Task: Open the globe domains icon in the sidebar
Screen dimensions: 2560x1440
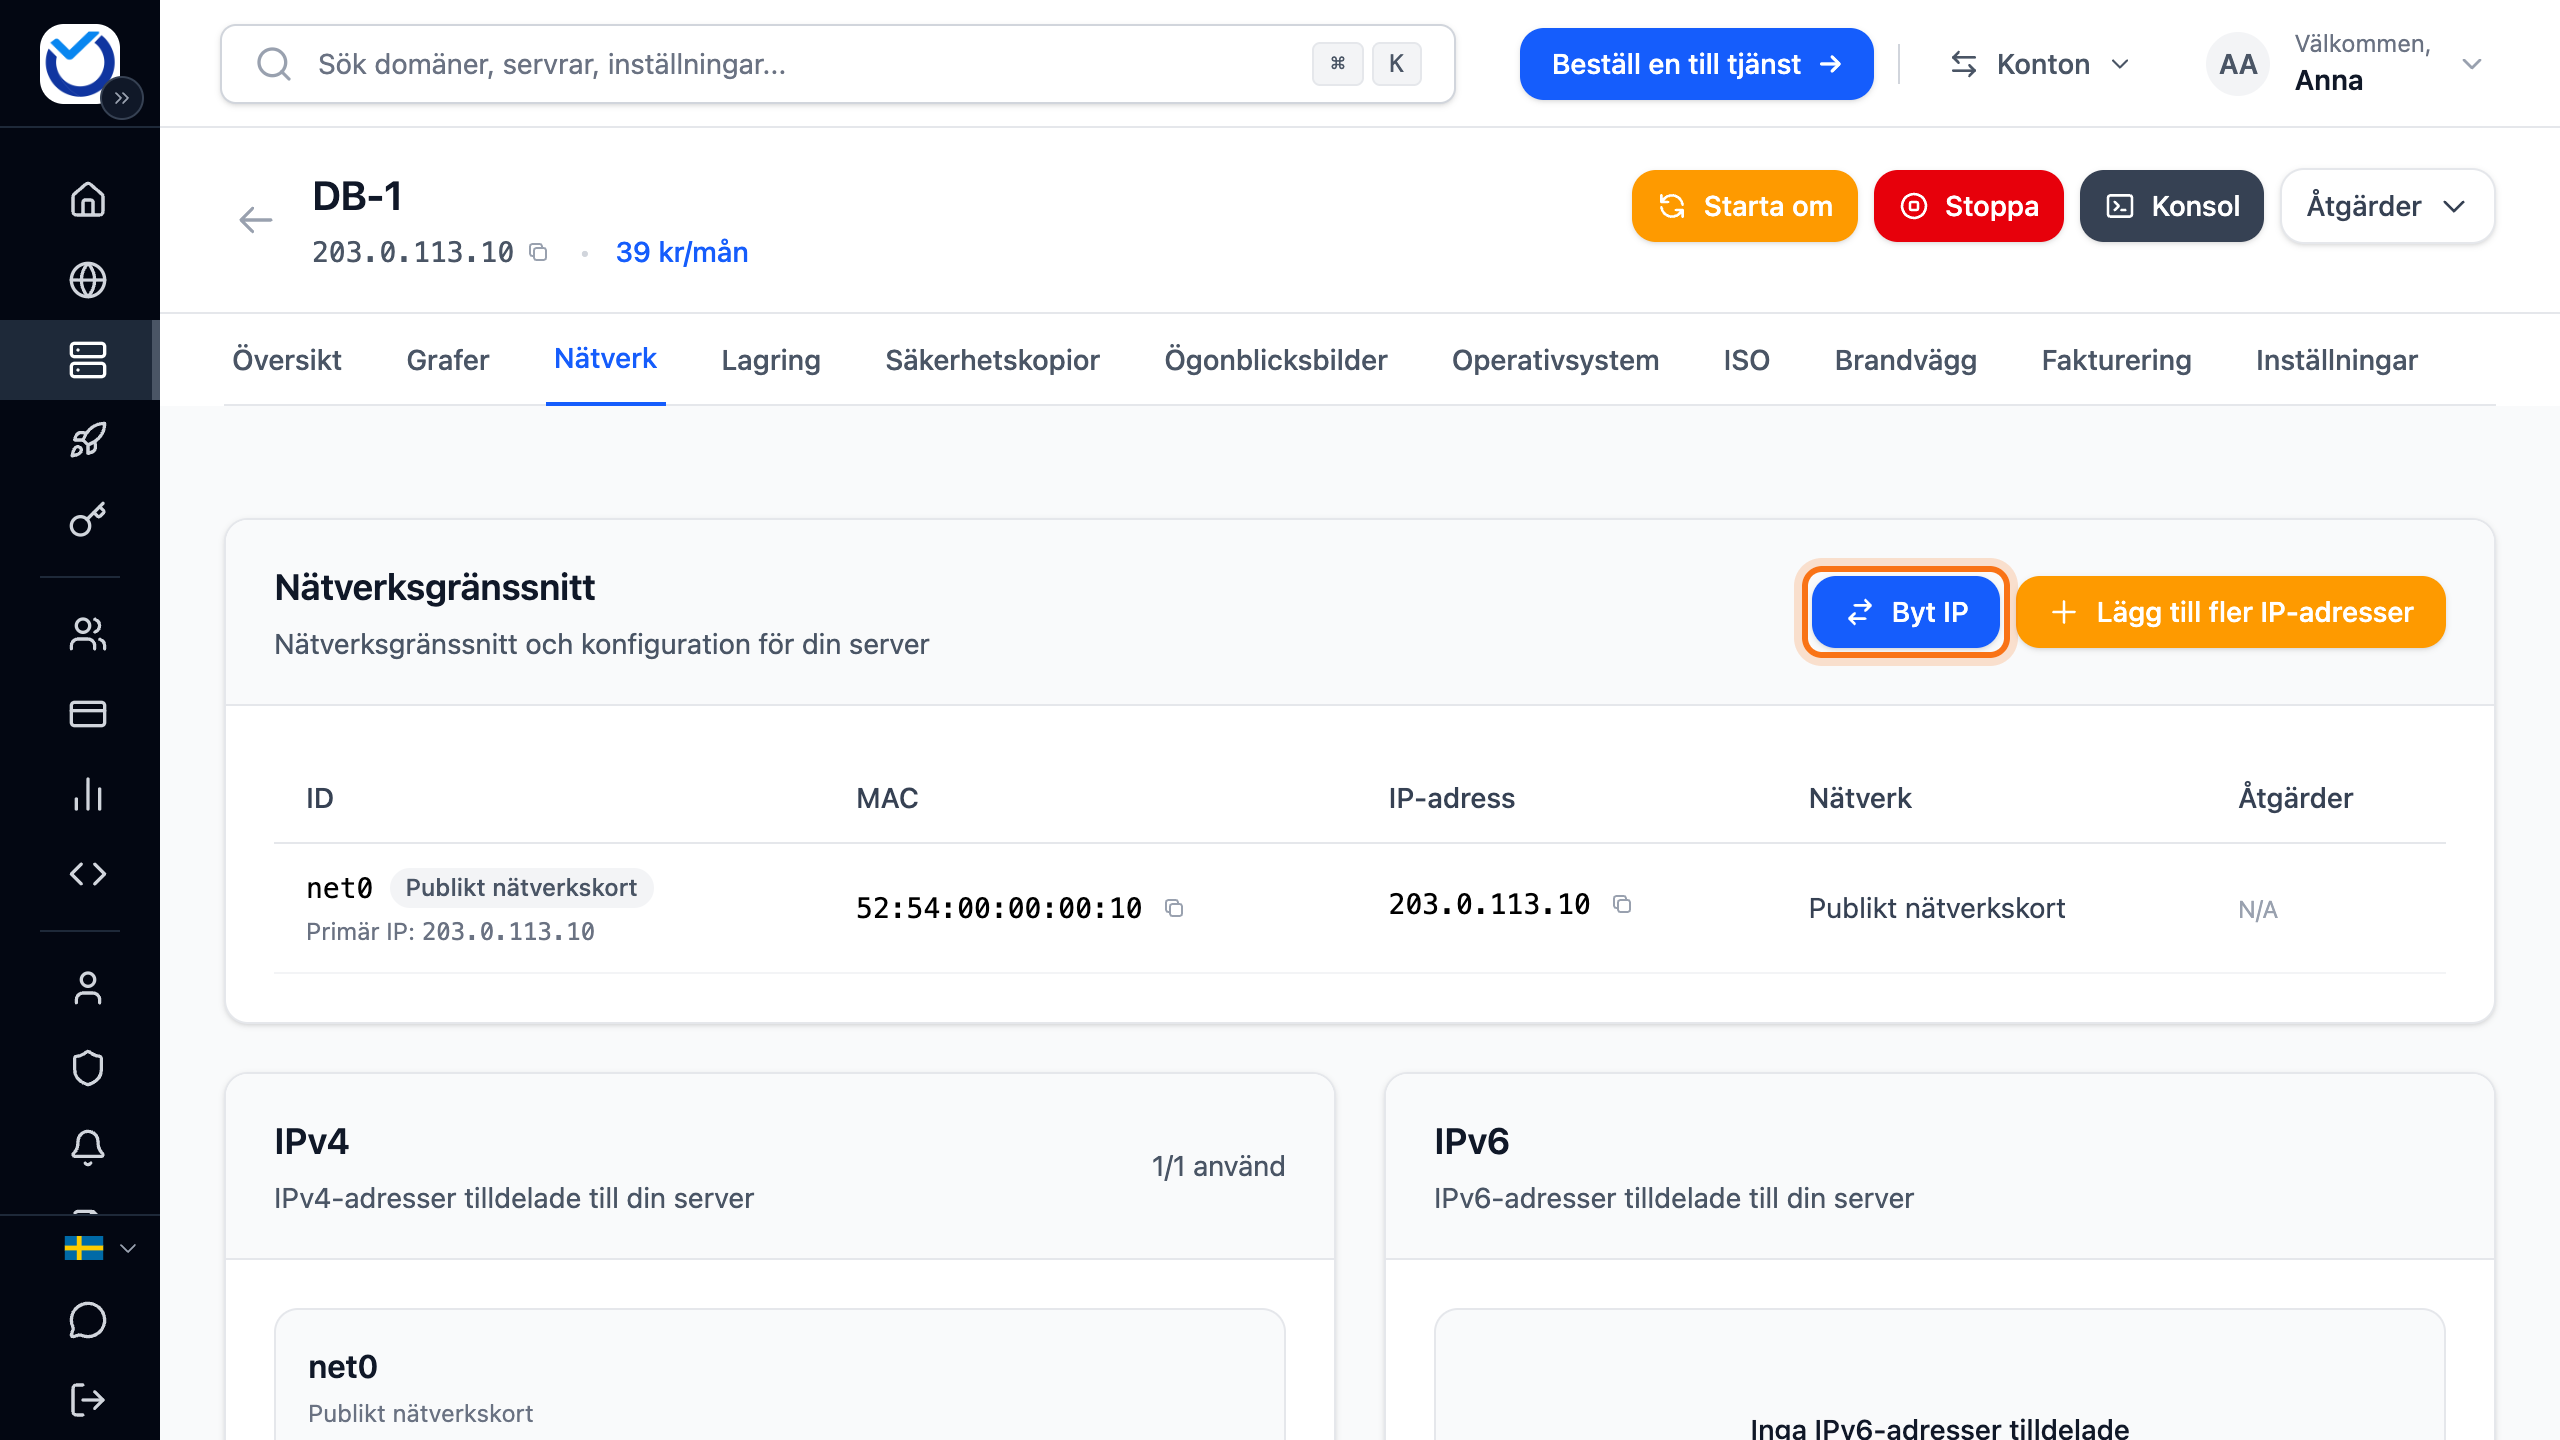Action: coord(88,280)
